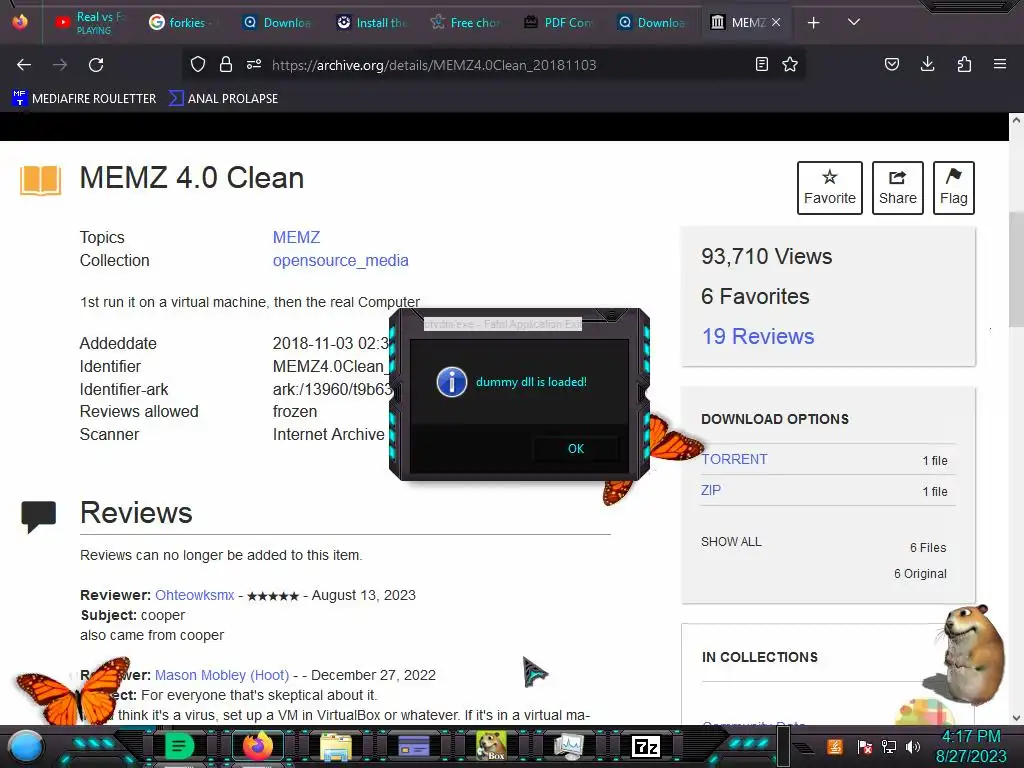Open 7-Zip from the taskbar
Screen dimensions: 1024x768
tap(646, 746)
